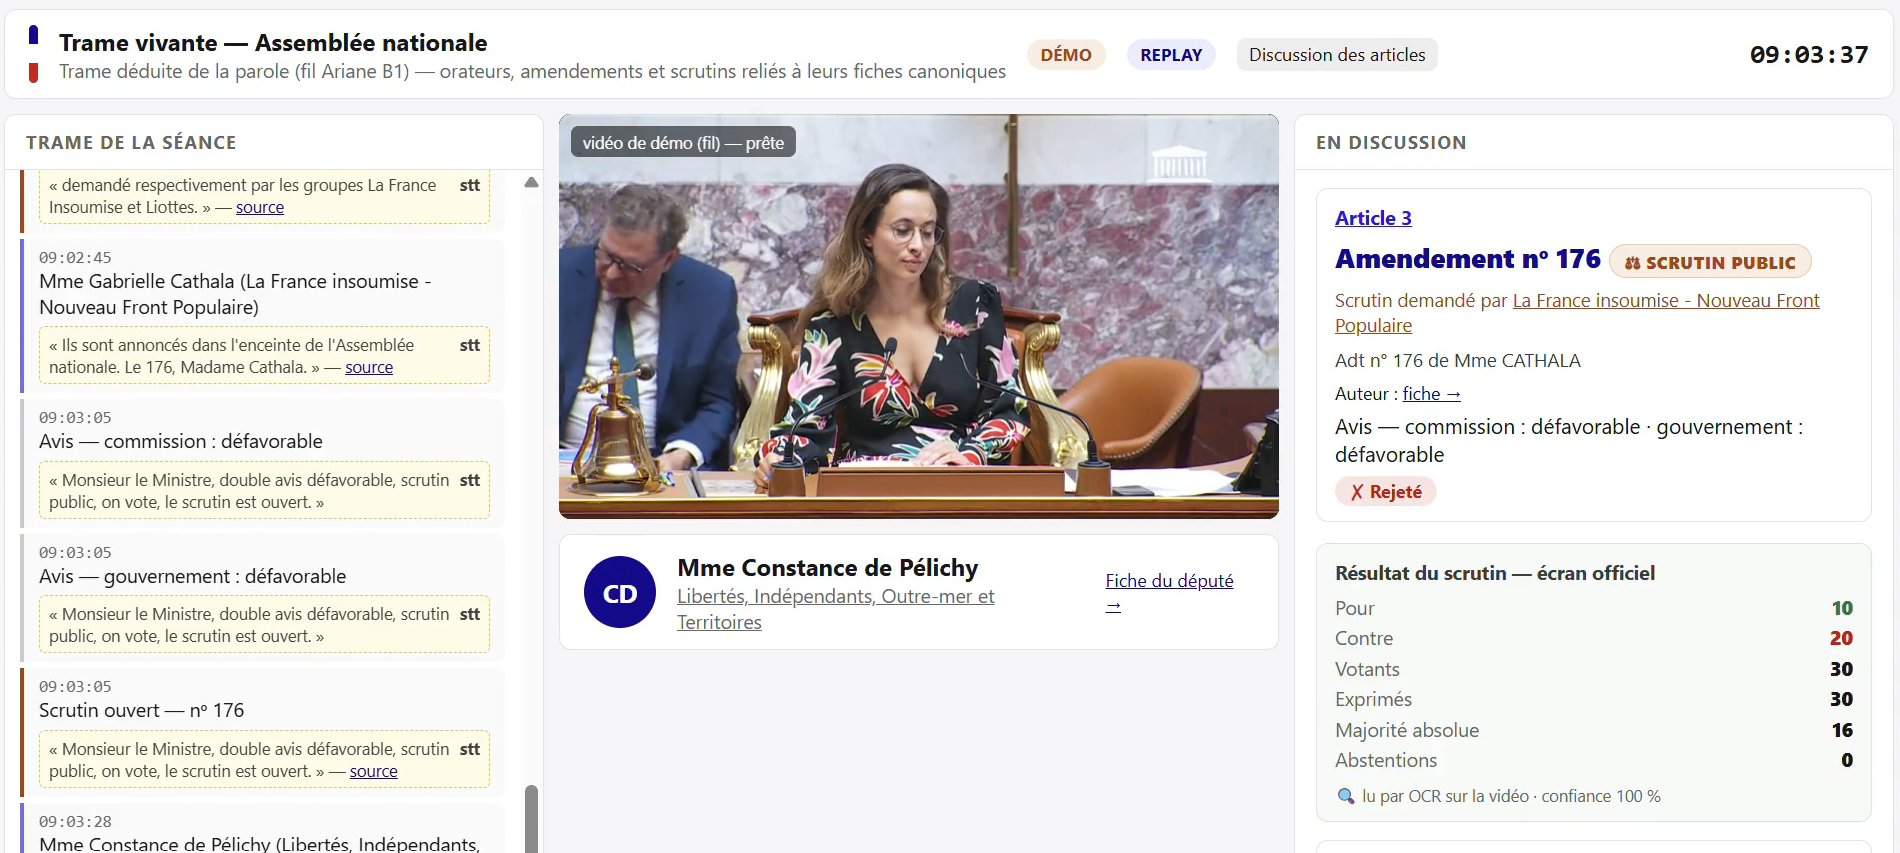The width and height of the screenshot is (1900, 853).
Task: Click the 09:03:37 clock display
Action: (x=1809, y=55)
